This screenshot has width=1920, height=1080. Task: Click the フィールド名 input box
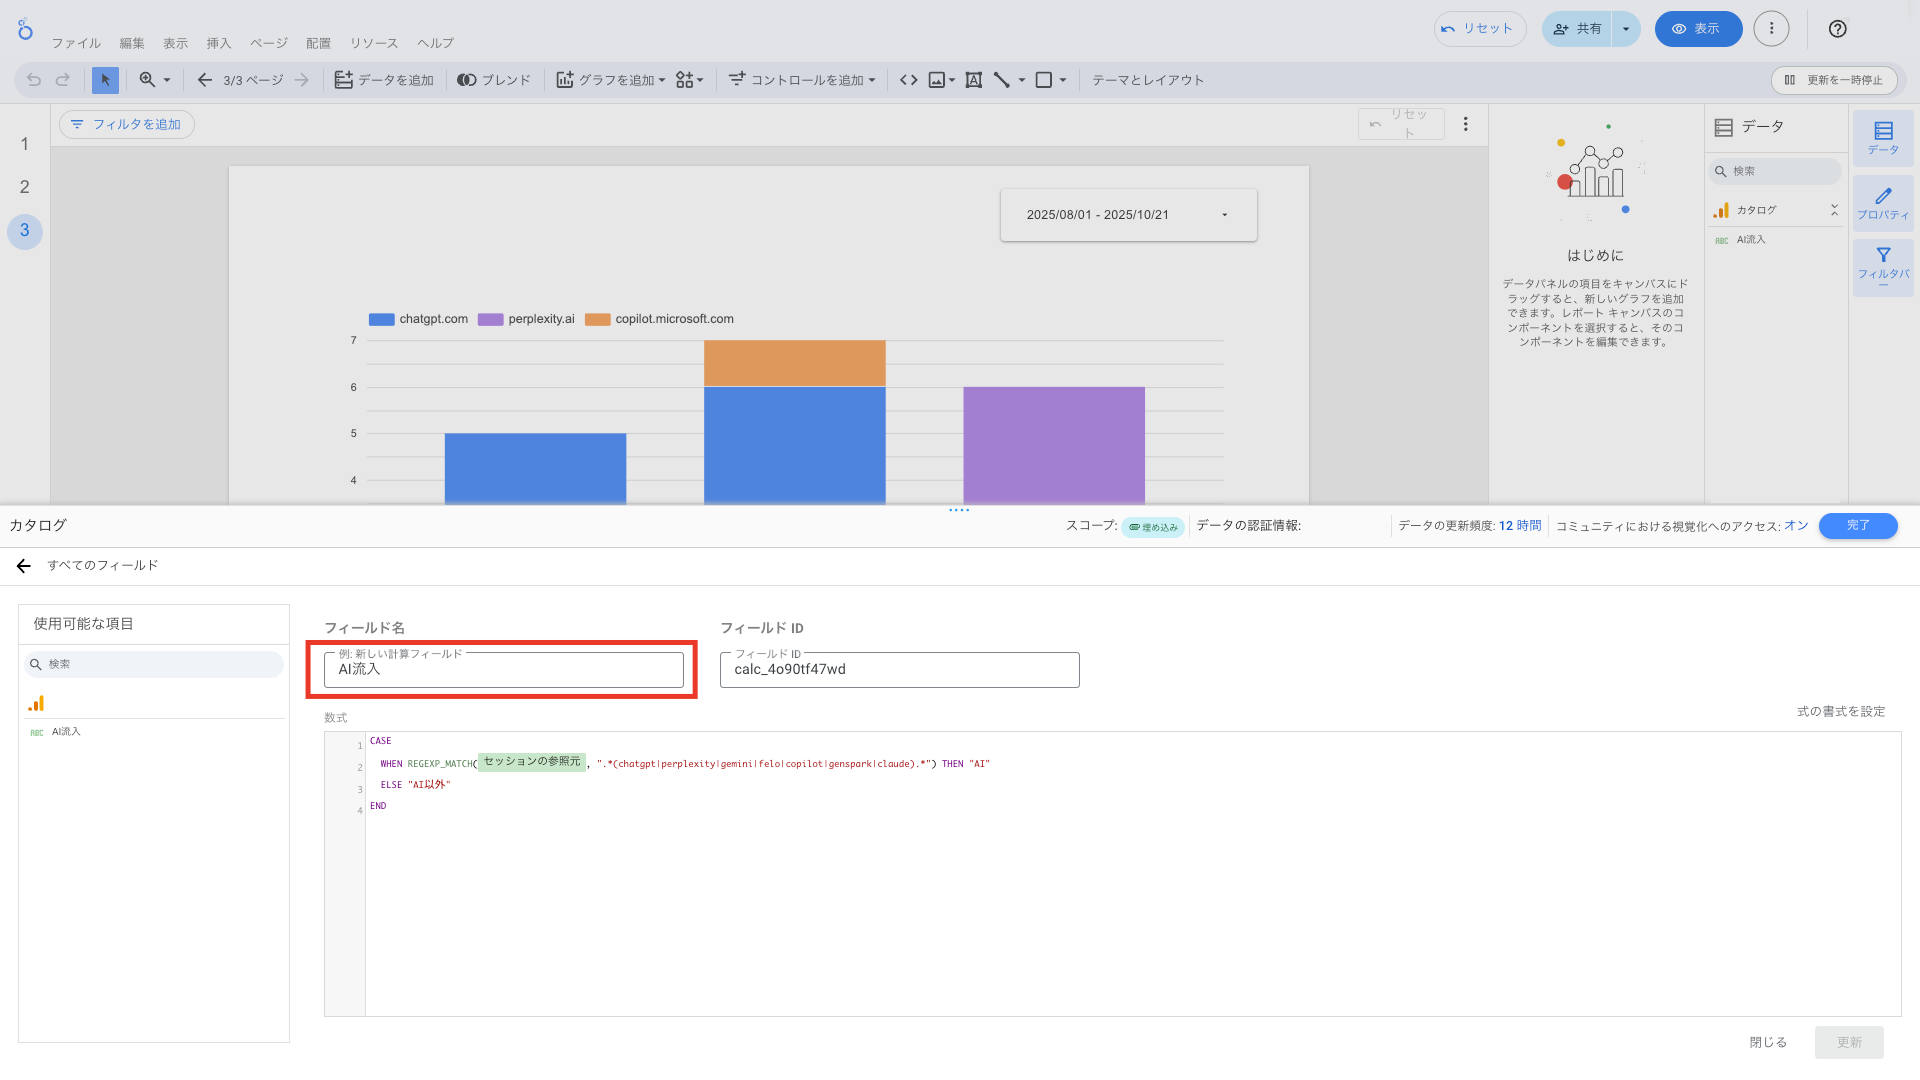point(503,670)
